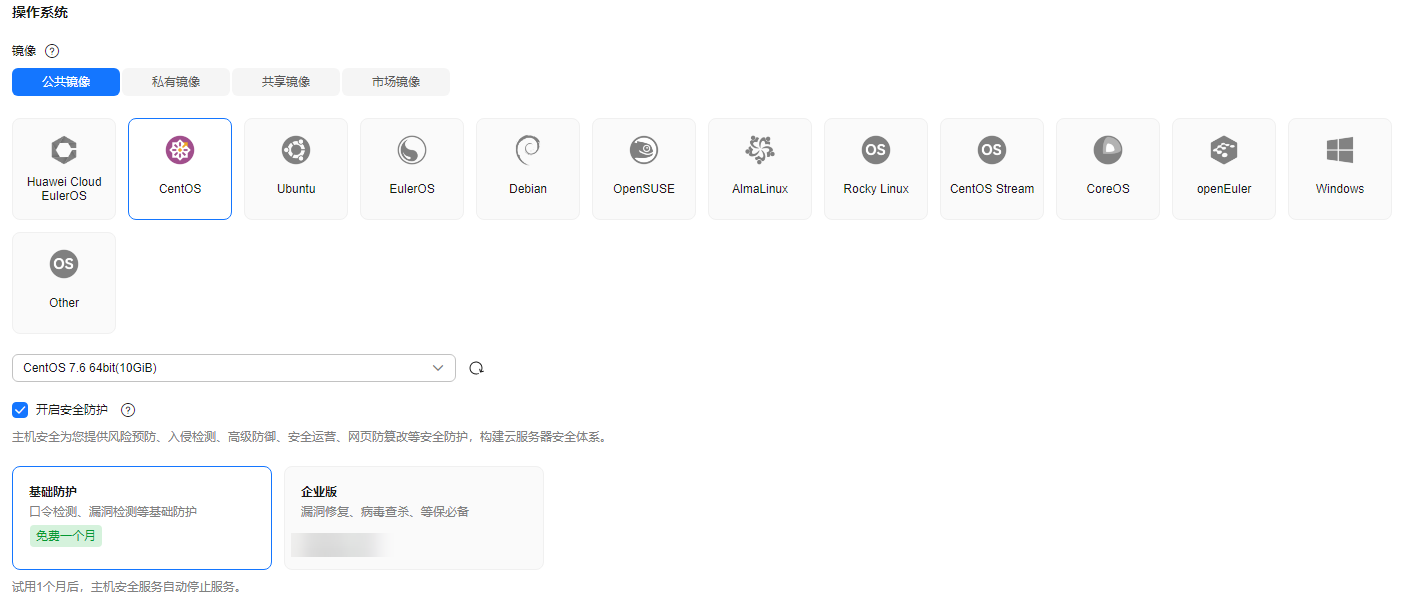This screenshot has width=1403, height=605.
Task: Open help icon beside 开启安全防护
Action: click(x=127, y=410)
